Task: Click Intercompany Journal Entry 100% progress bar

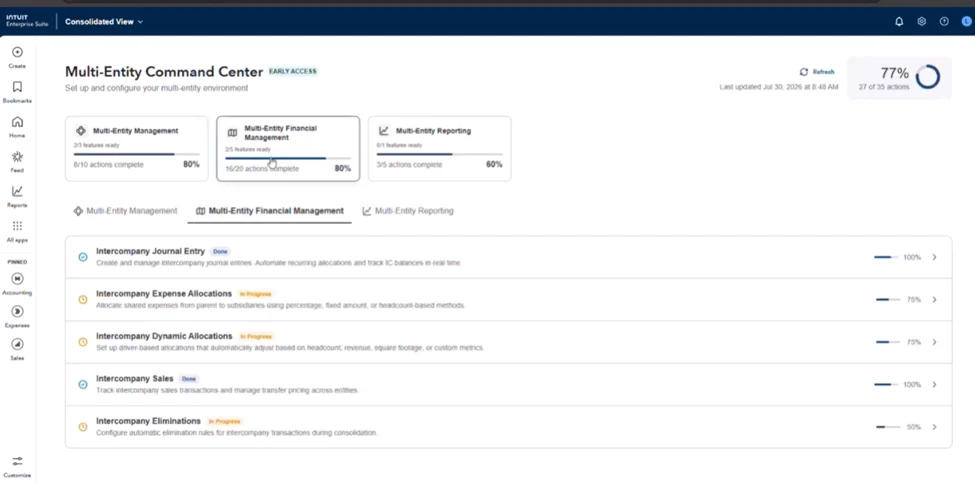Action: 886,257
